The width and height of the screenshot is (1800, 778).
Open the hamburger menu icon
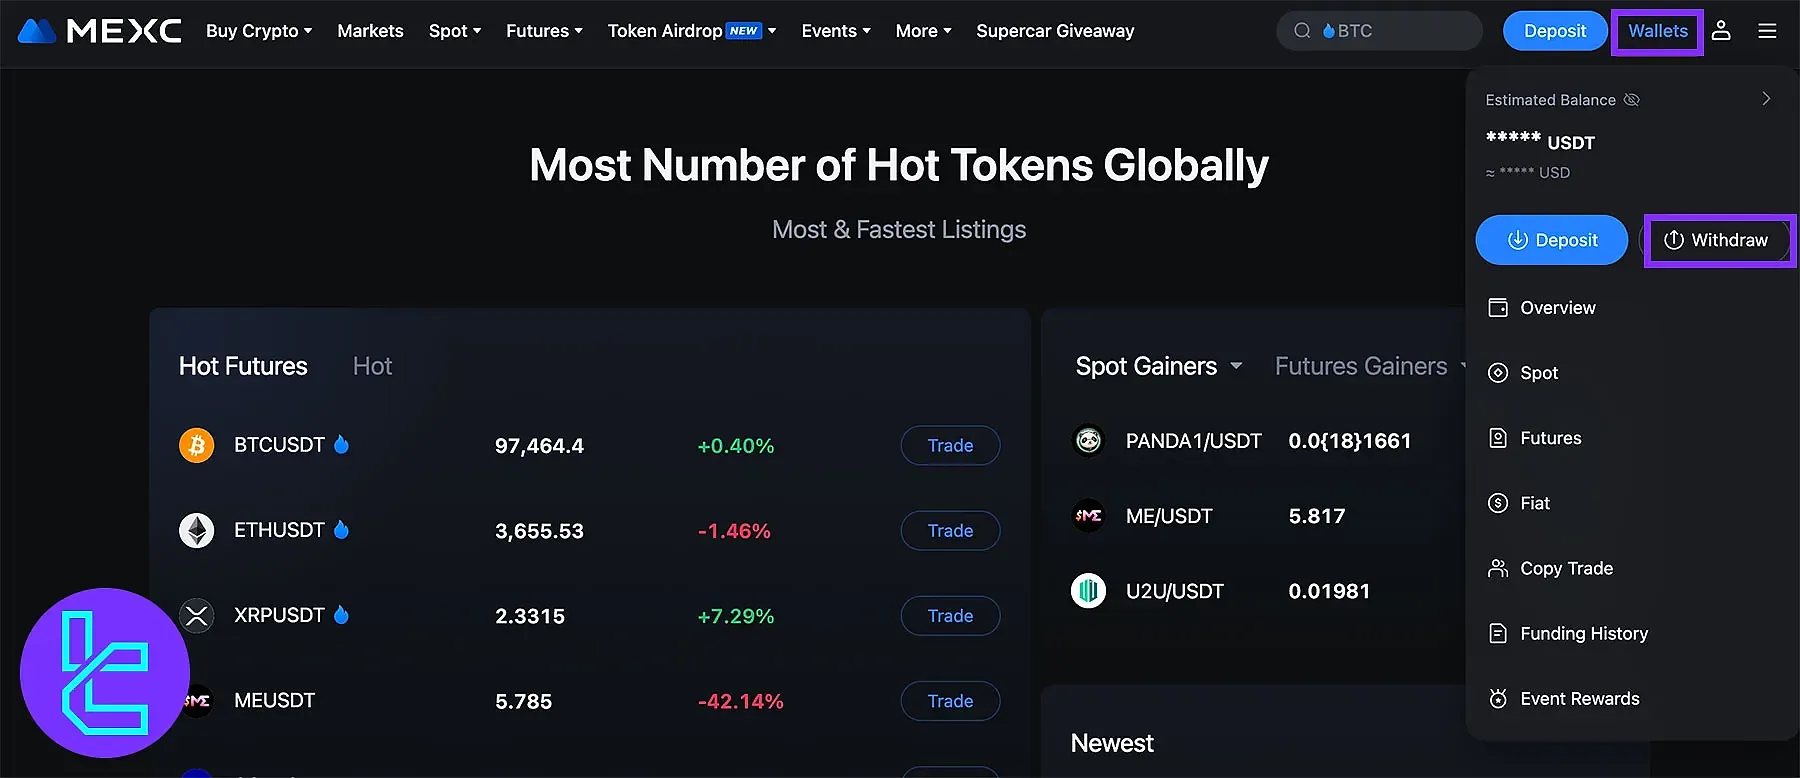point(1767,31)
